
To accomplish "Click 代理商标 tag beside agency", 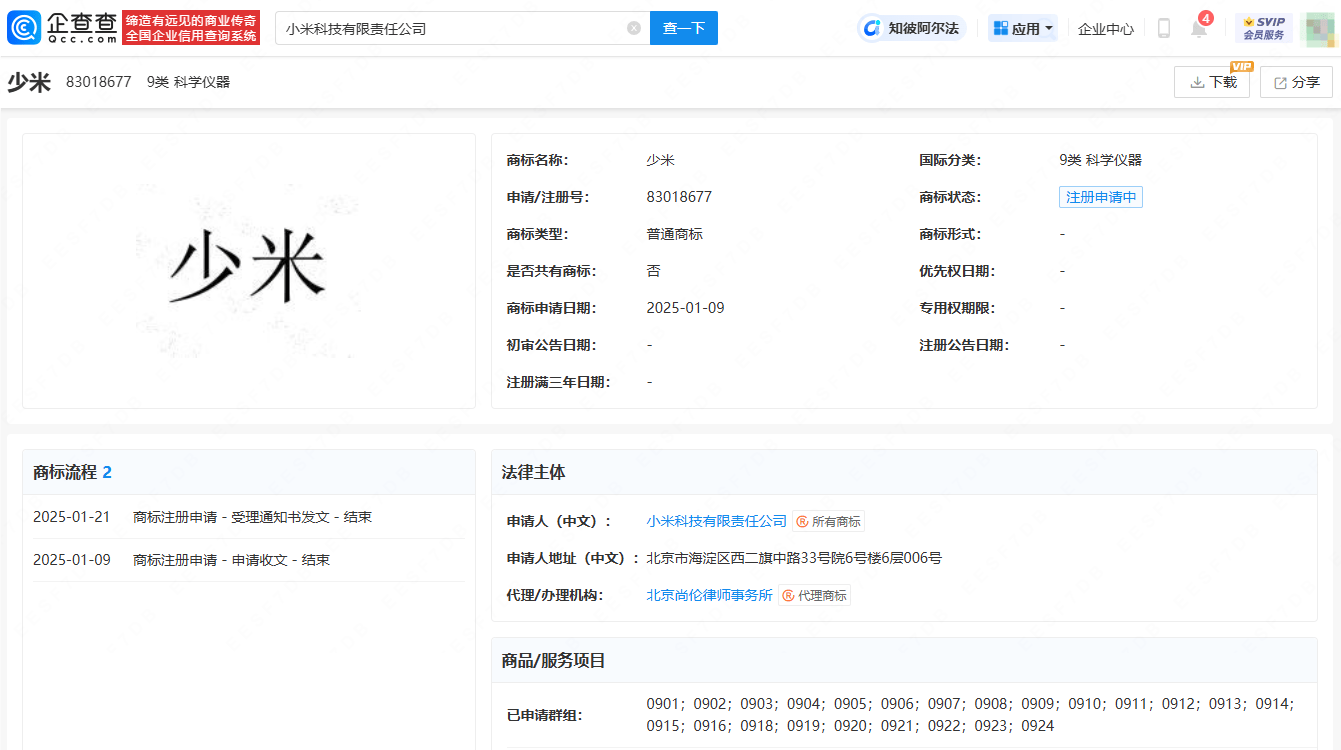I will pyautogui.click(x=815, y=595).
